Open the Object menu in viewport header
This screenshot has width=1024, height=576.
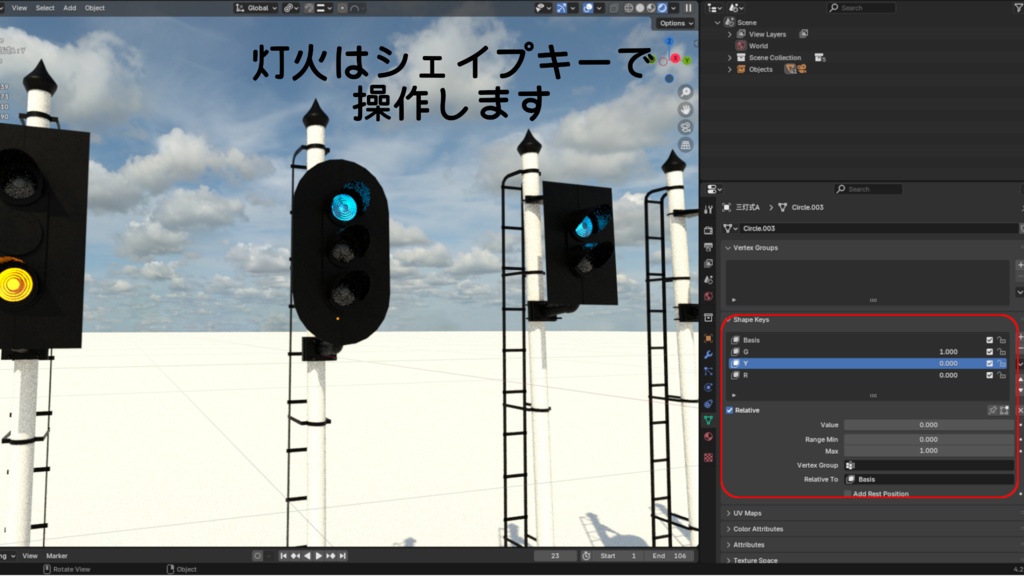click(93, 7)
